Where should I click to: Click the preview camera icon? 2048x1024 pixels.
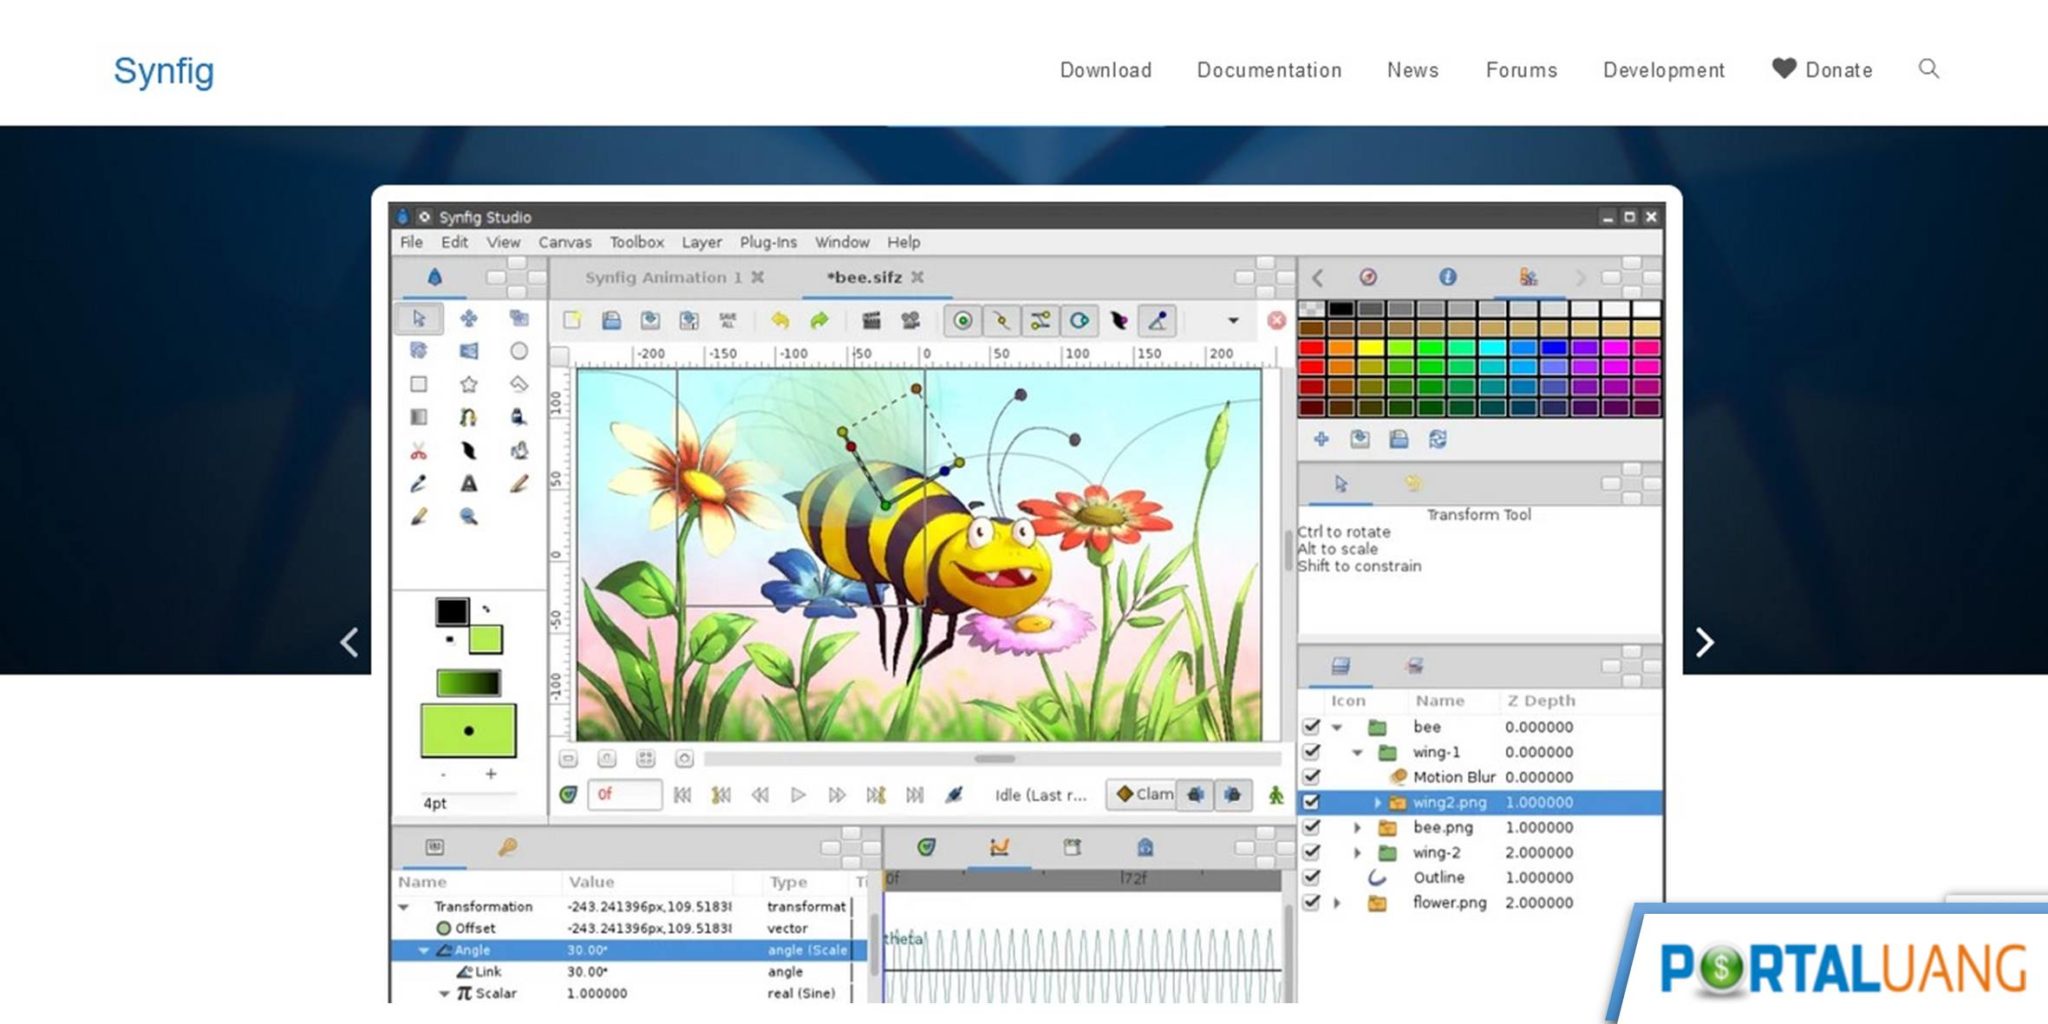[910, 320]
